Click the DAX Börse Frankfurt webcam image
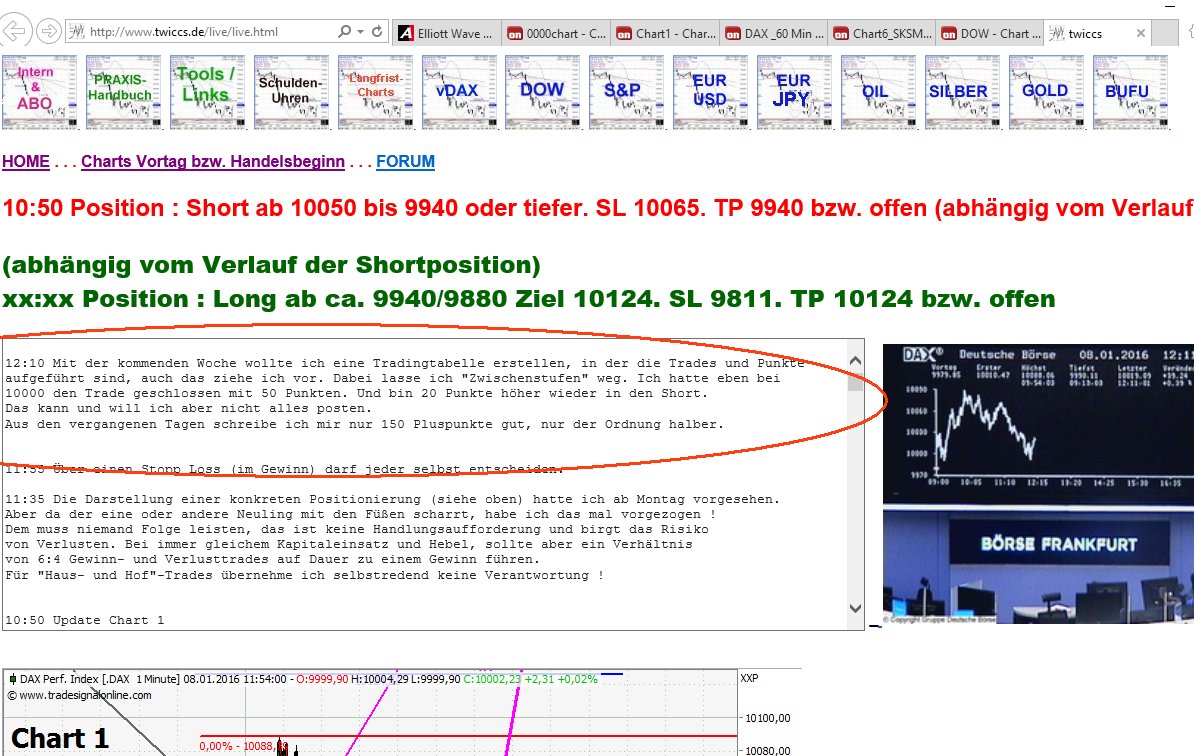 [x=1038, y=484]
